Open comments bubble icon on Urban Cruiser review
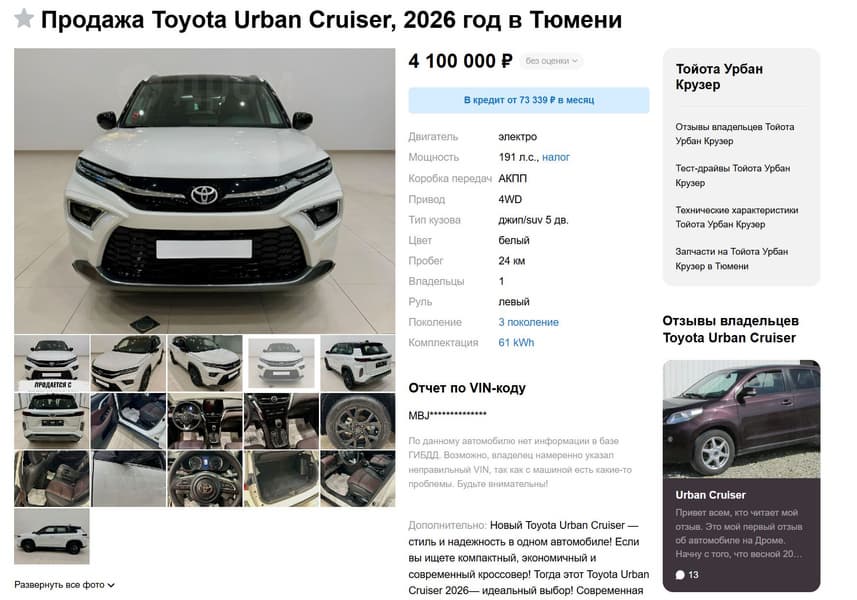 (680, 574)
